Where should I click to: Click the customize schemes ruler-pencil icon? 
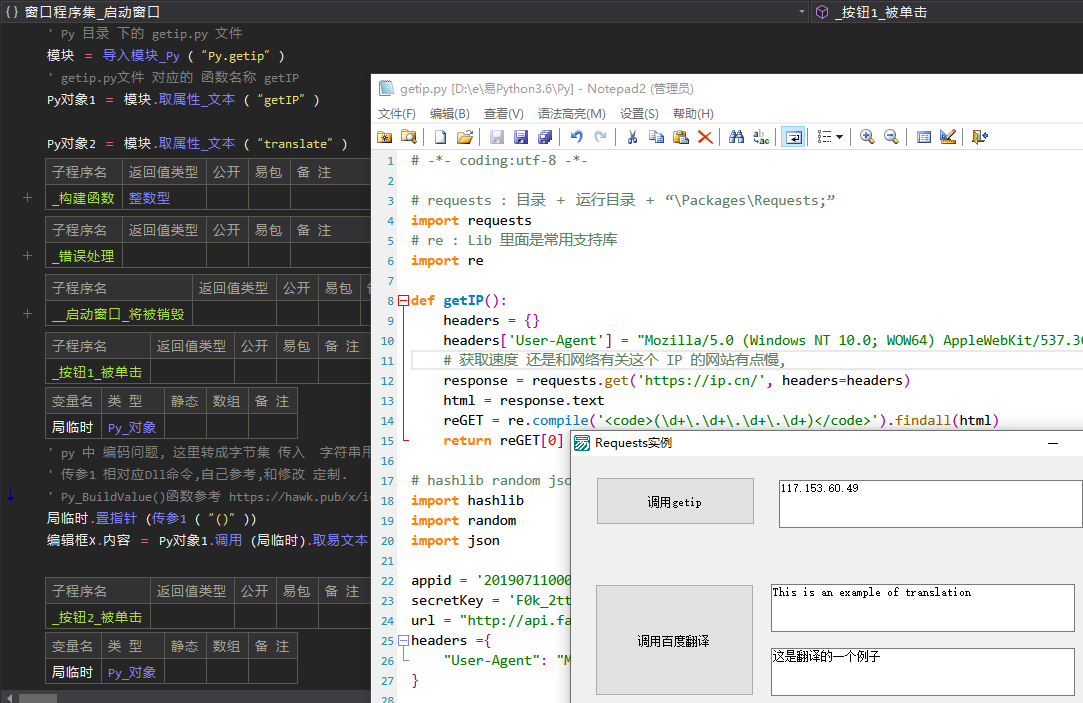[x=948, y=137]
